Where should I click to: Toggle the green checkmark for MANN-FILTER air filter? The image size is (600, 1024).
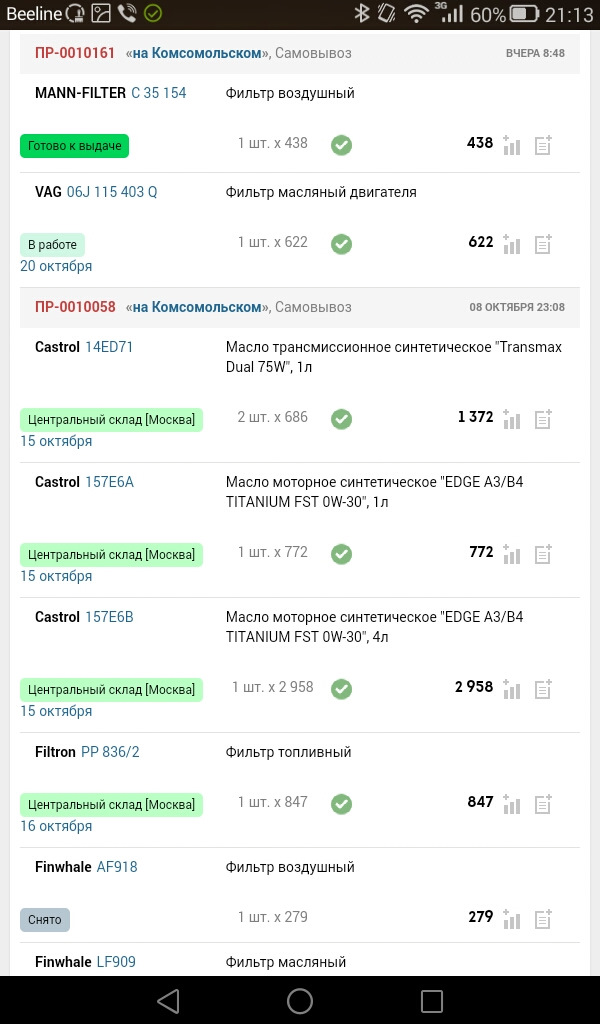coord(341,145)
